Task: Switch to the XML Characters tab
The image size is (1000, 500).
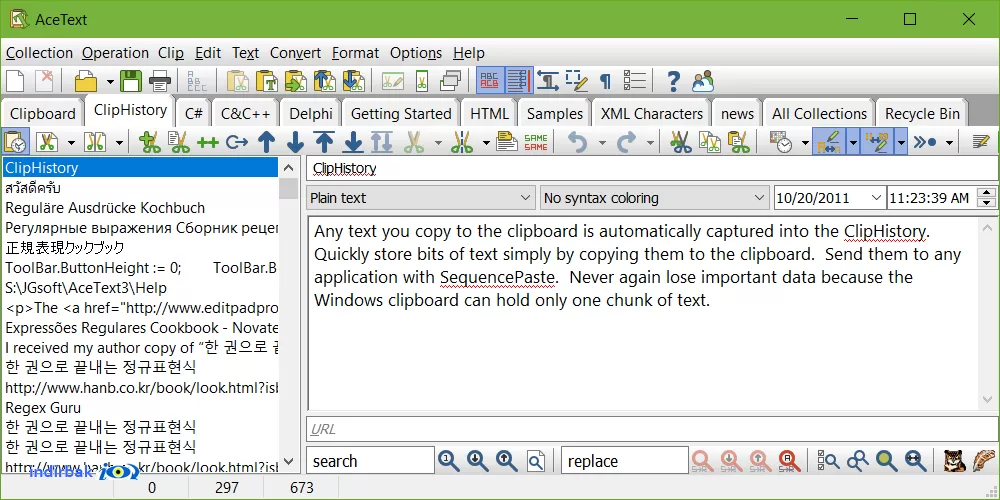Action: point(652,114)
